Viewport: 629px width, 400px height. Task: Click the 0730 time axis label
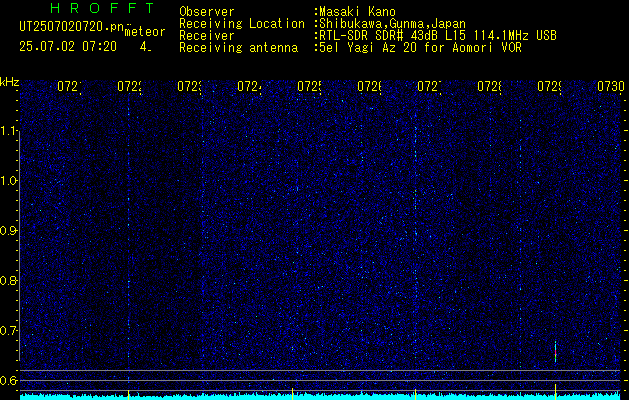(611, 87)
